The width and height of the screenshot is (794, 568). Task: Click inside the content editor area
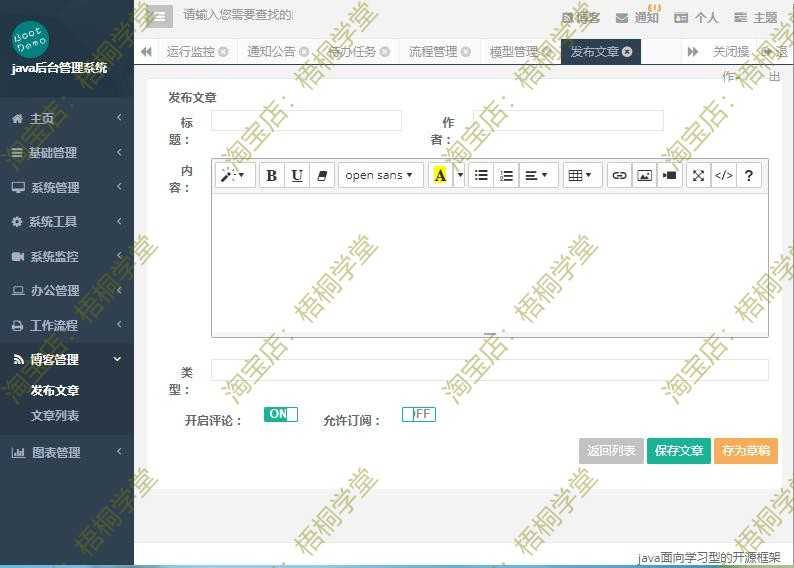[490, 263]
